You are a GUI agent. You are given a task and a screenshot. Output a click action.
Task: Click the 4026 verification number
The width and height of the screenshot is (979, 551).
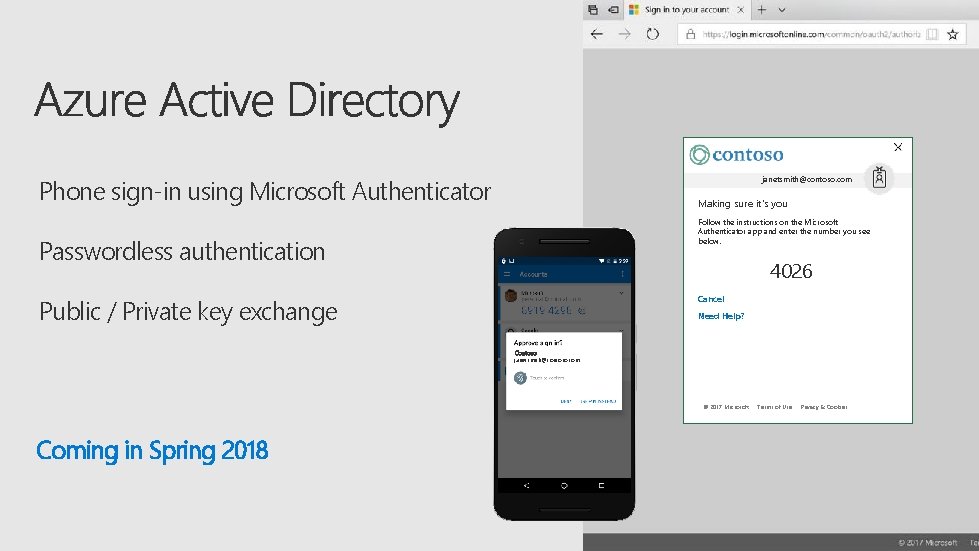click(791, 271)
